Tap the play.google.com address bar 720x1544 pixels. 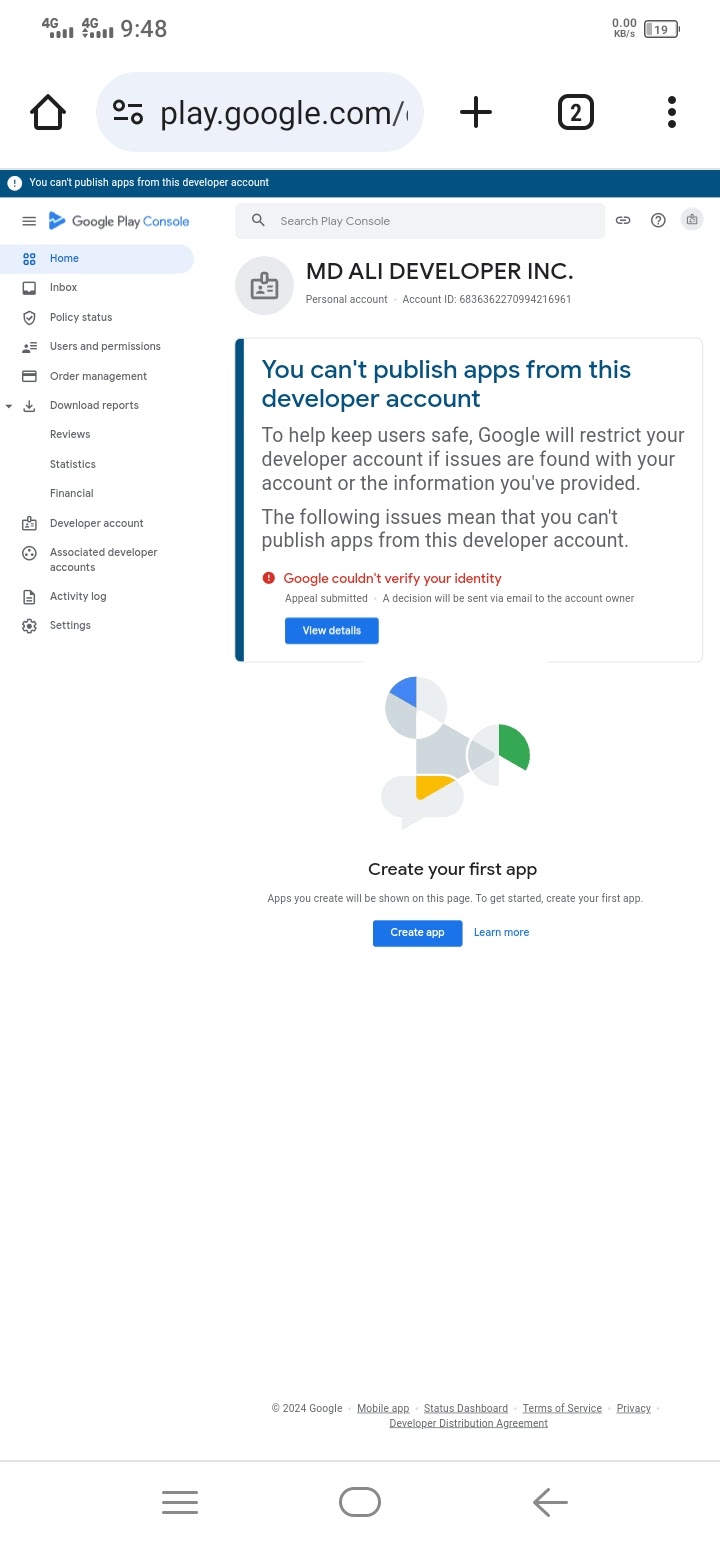[260, 112]
